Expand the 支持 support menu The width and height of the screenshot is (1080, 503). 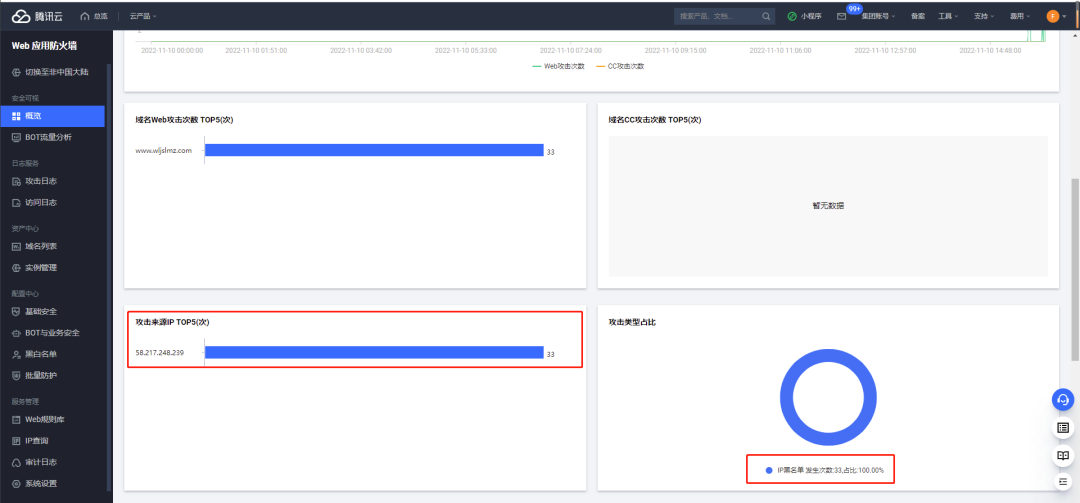point(984,16)
